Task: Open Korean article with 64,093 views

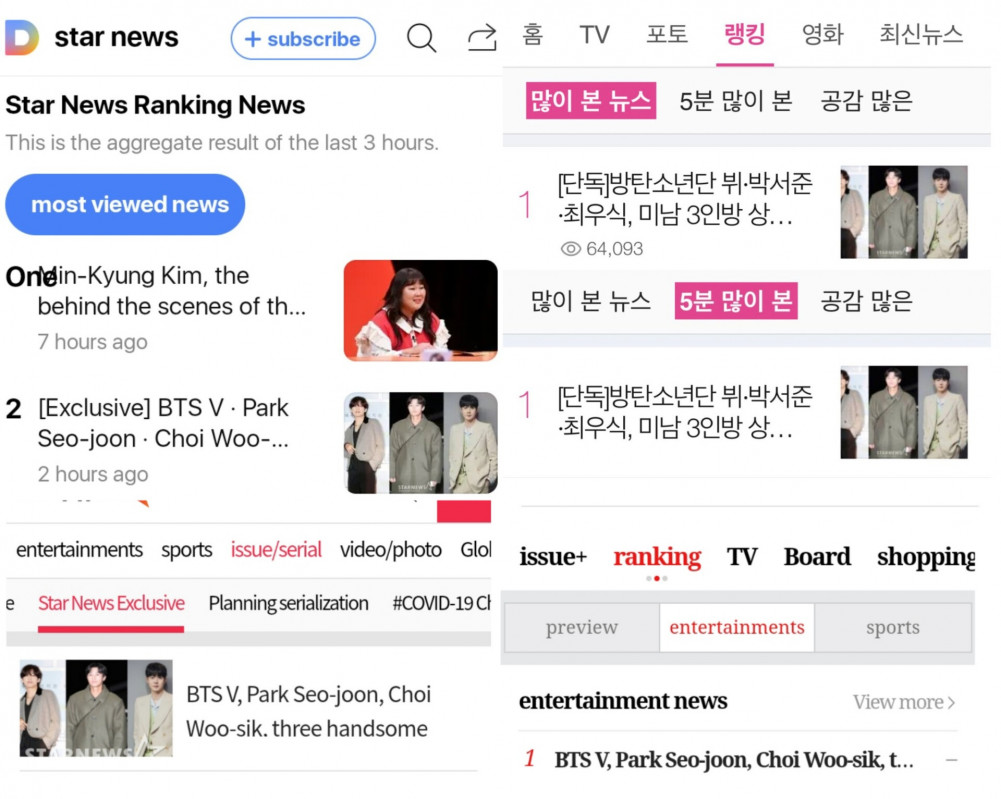Action: coord(685,199)
